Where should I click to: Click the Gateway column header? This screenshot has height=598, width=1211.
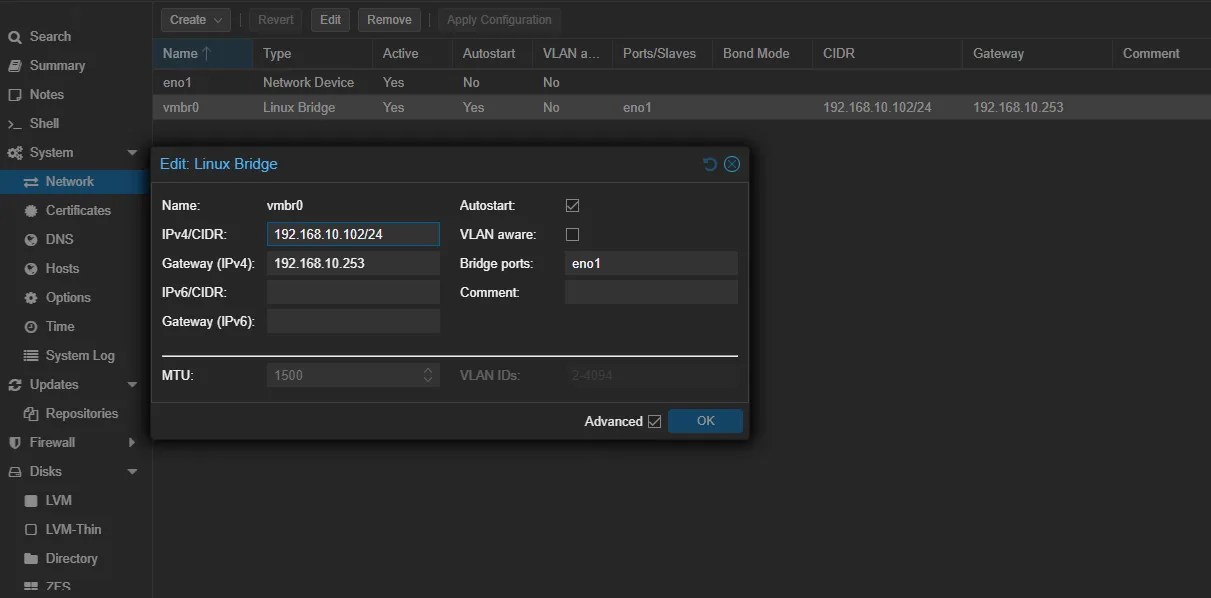click(1037, 54)
